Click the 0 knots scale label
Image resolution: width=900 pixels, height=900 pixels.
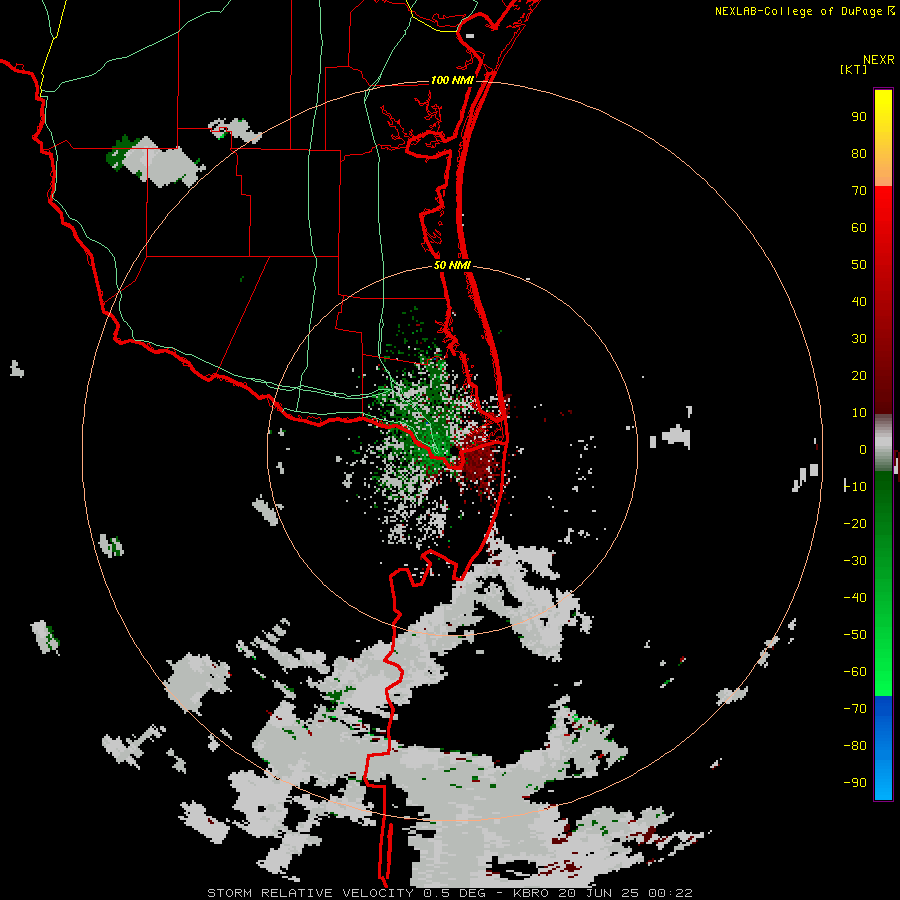[x=863, y=449]
